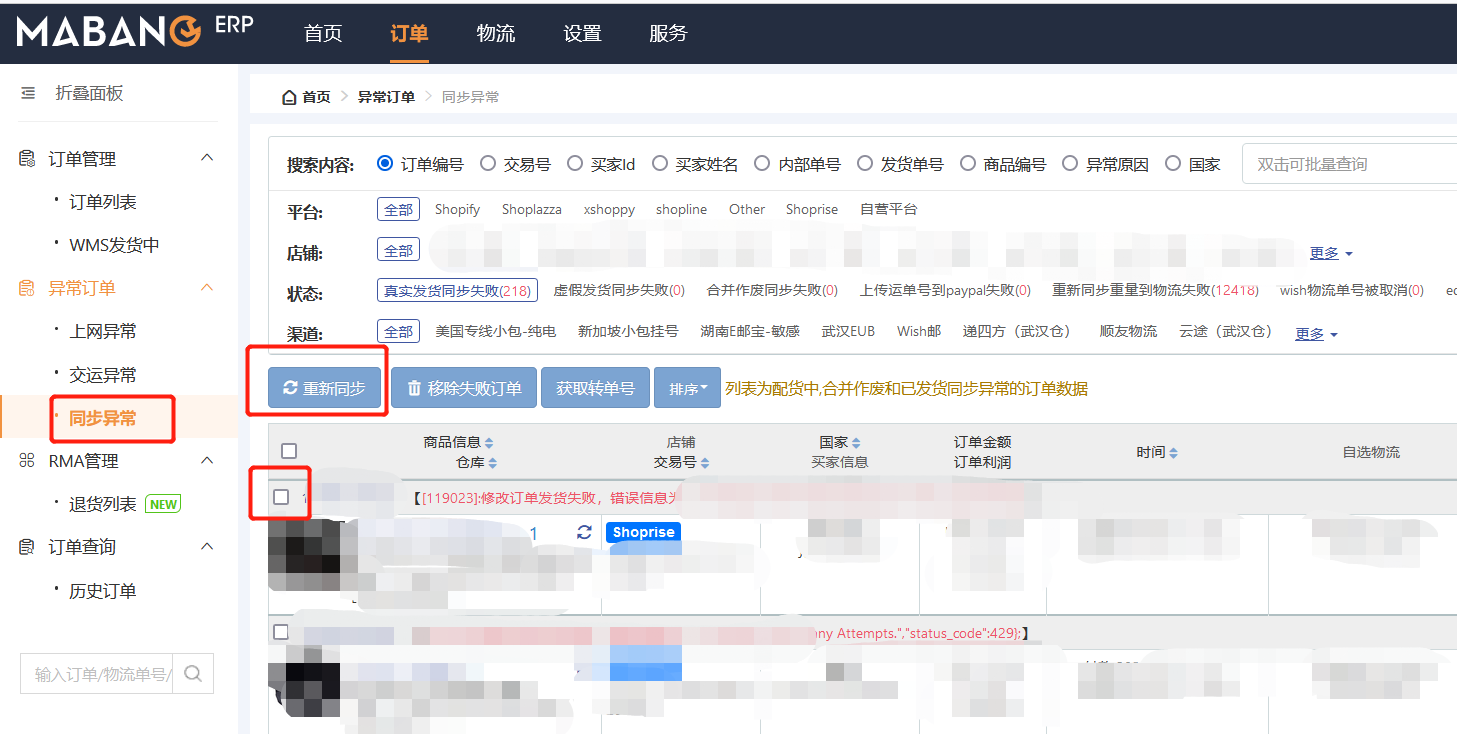Image resolution: width=1457 pixels, height=734 pixels.
Task: Click the home icon in the breadcrumb
Action: [287, 96]
